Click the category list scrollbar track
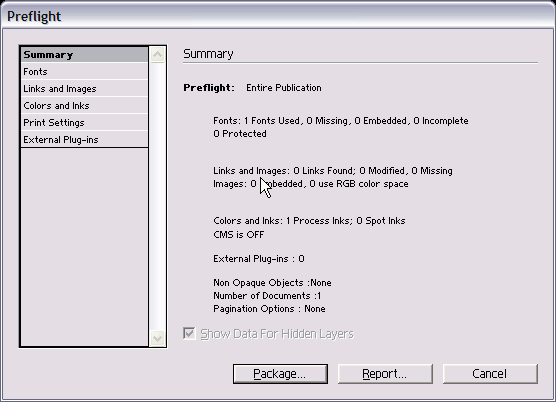556x402 pixels. tap(157, 196)
